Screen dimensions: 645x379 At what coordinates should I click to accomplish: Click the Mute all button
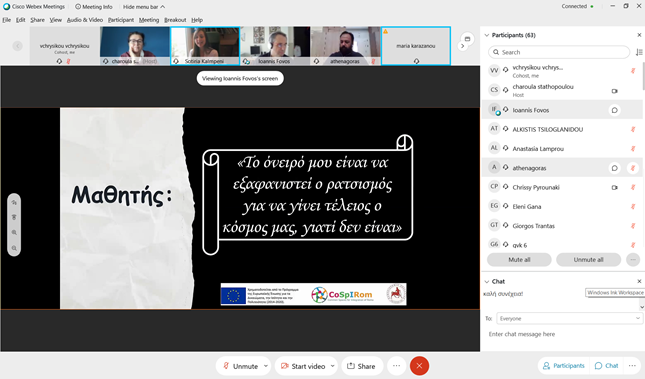(x=519, y=260)
